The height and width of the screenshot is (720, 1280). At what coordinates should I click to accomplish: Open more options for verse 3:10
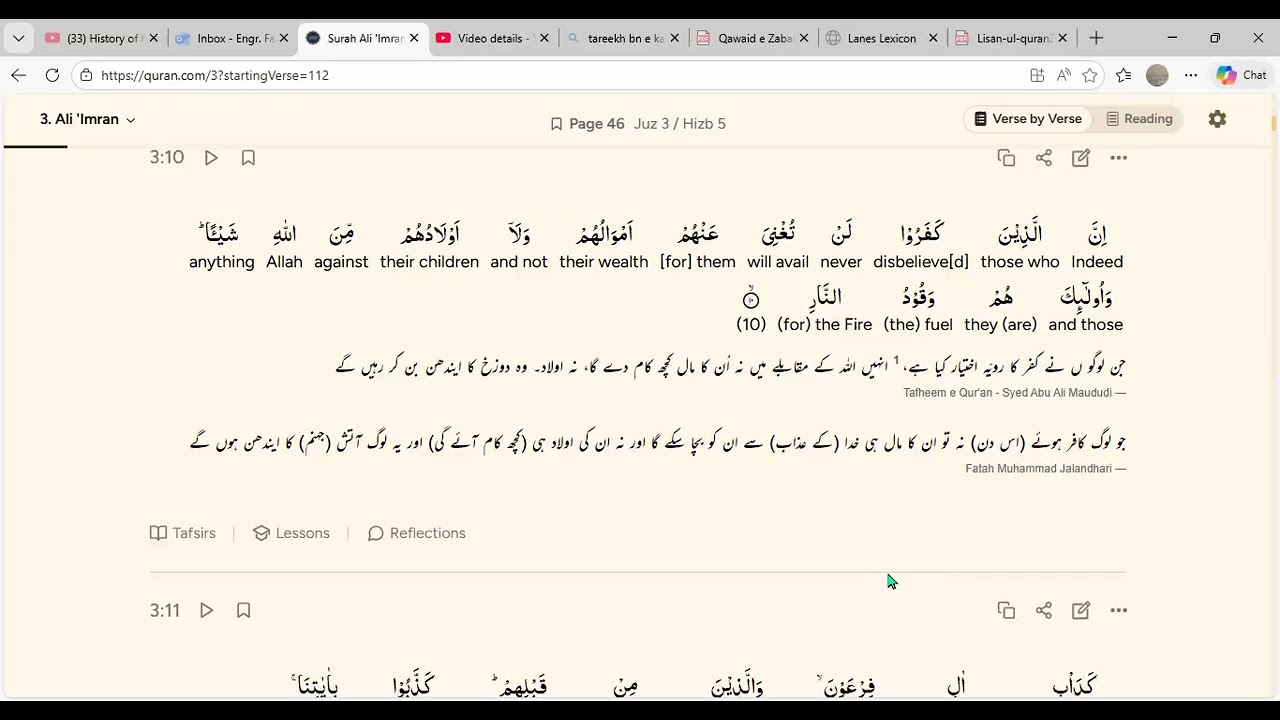coord(1119,158)
